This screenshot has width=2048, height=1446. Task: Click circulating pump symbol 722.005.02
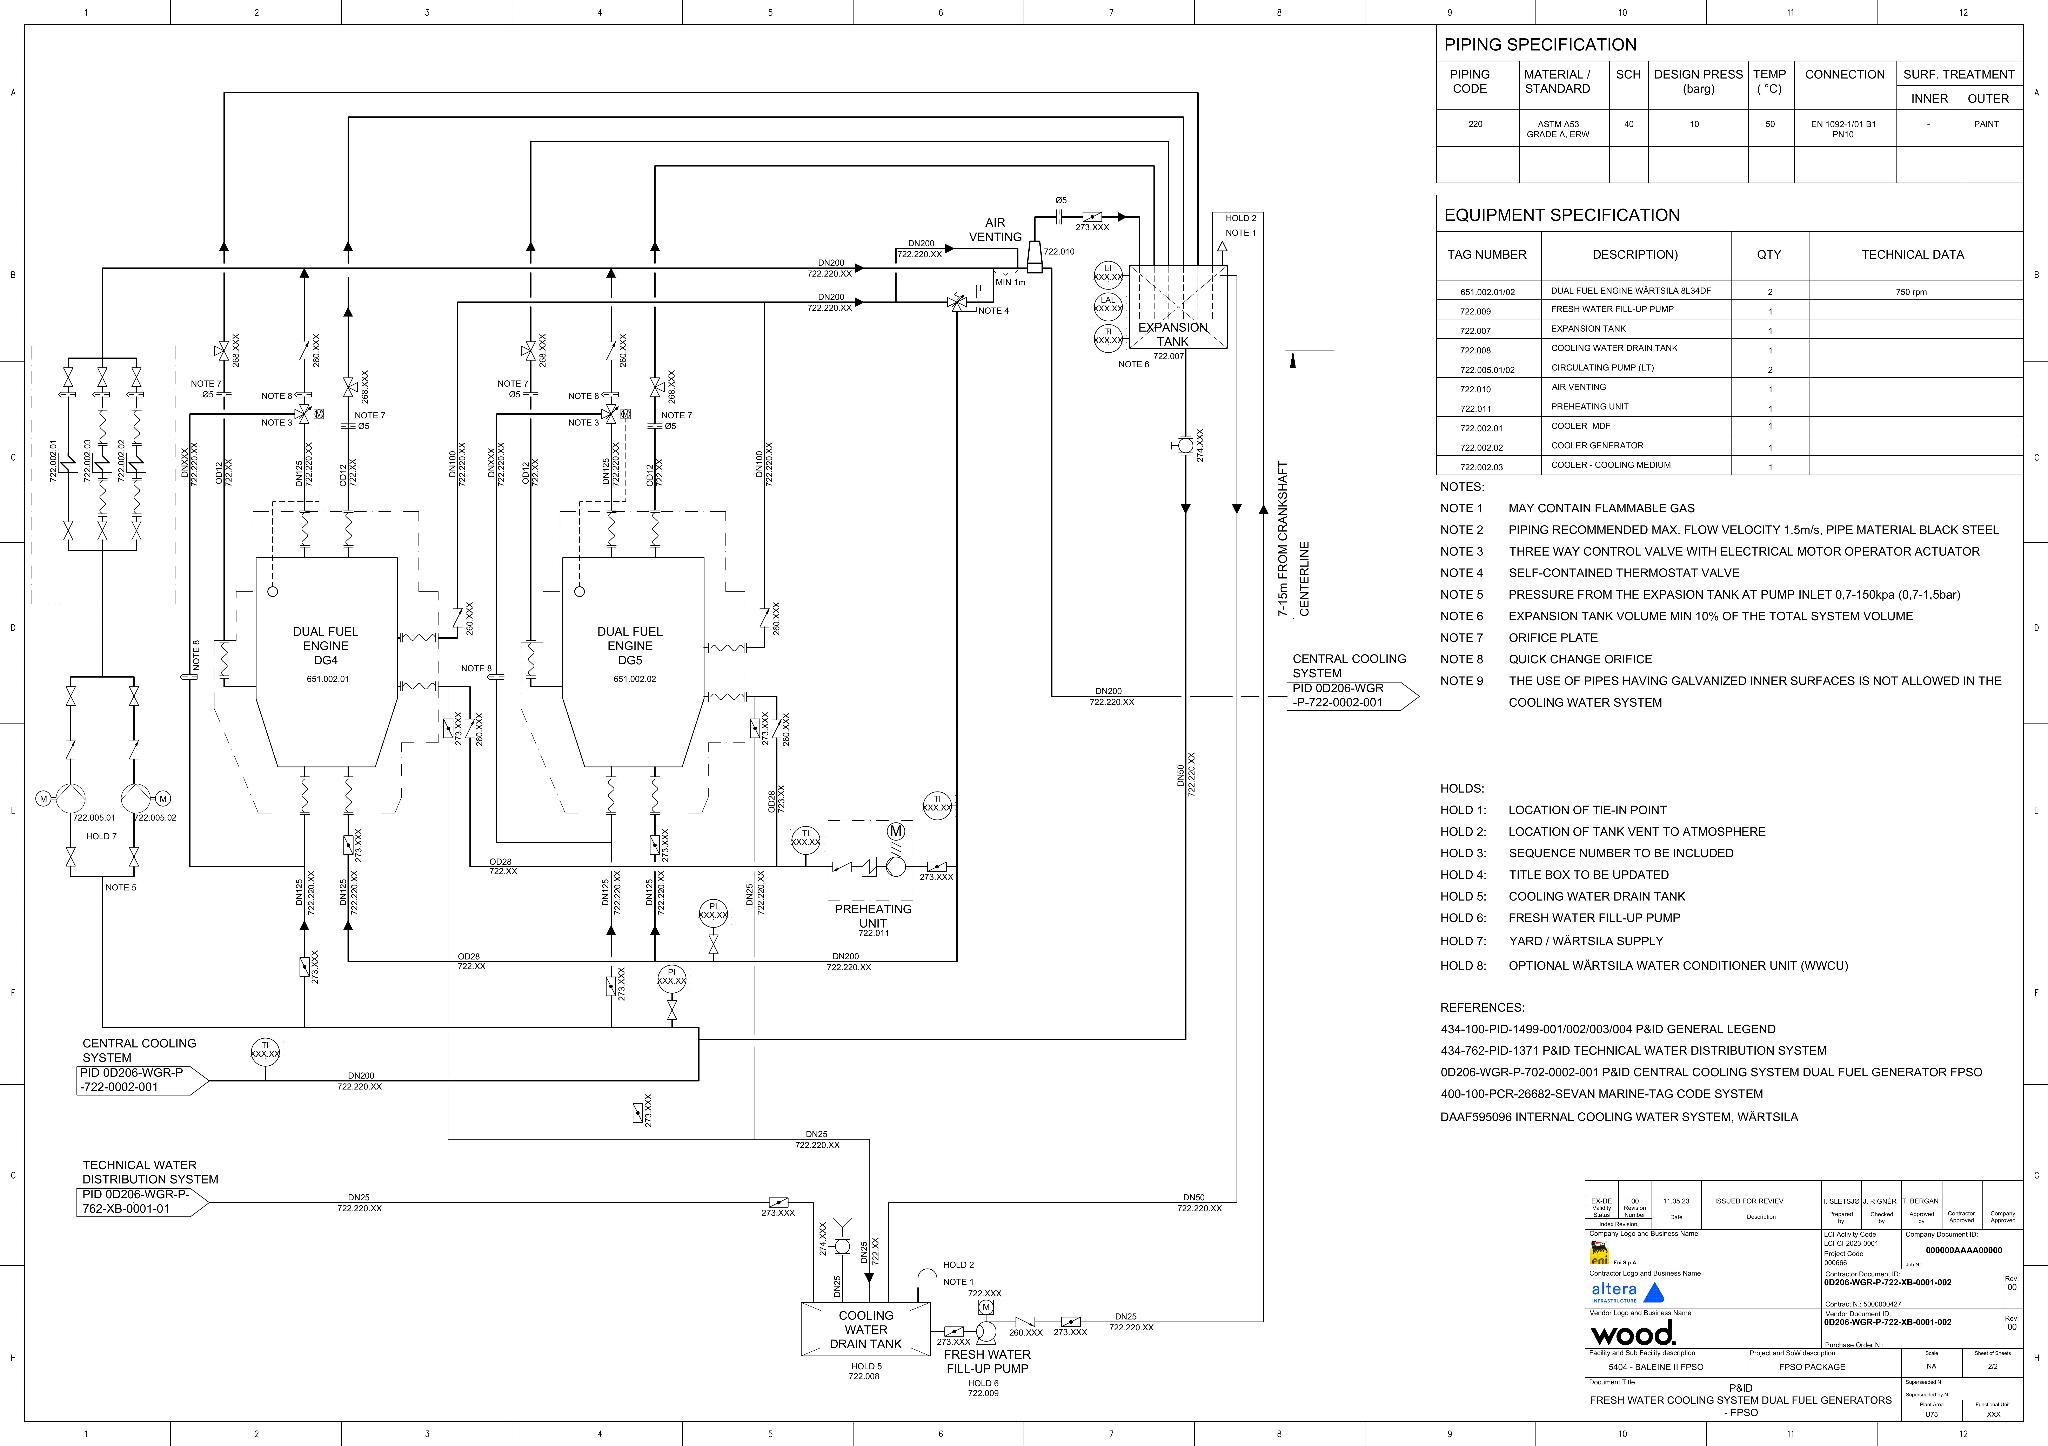[x=137, y=798]
